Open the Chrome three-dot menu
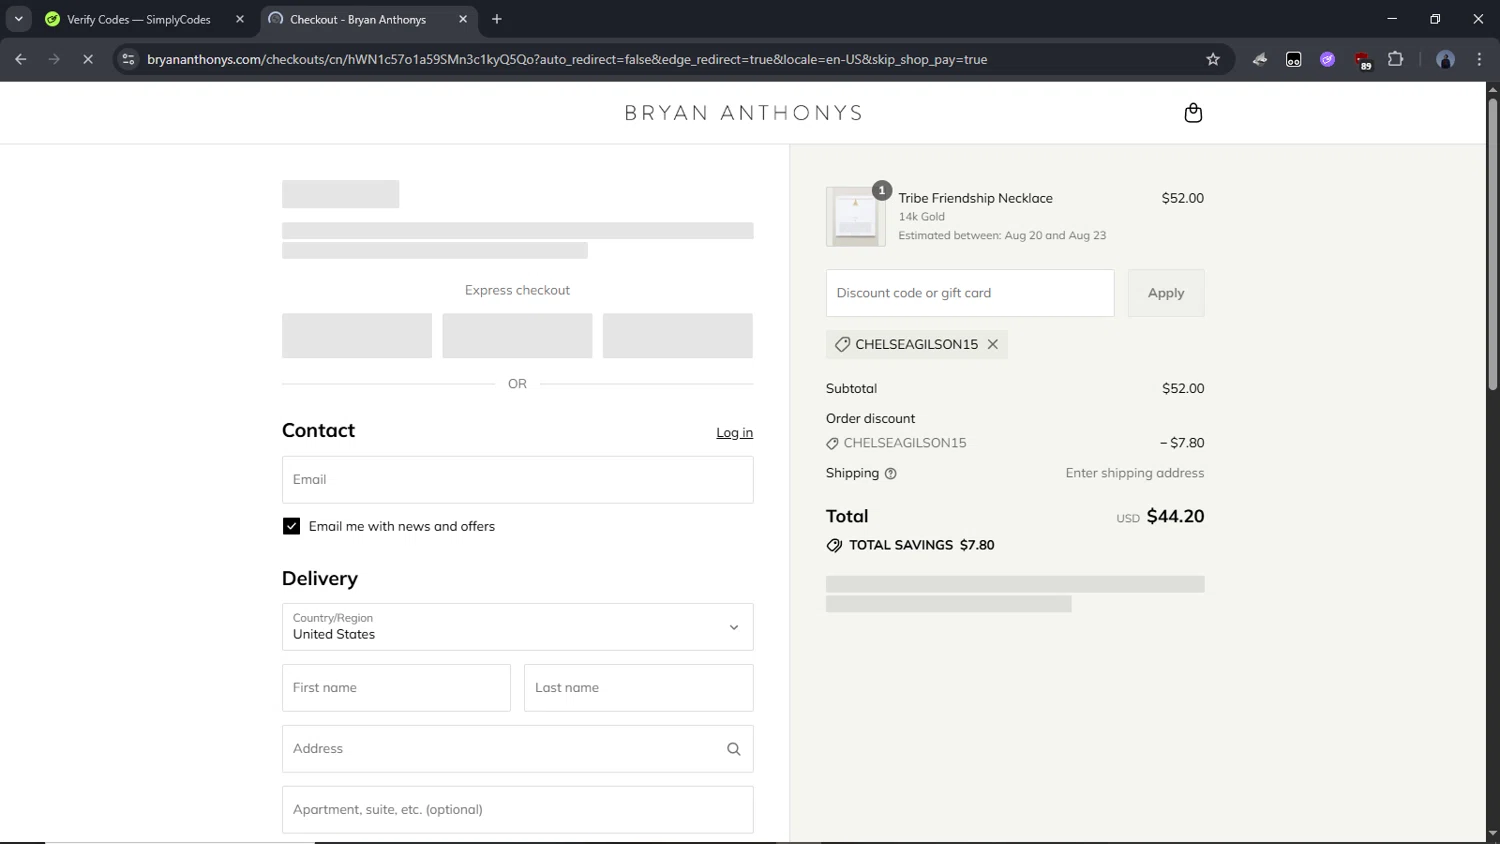Image resolution: width=1500 pixels, height=844 pixels. (x=1479, y=59)
